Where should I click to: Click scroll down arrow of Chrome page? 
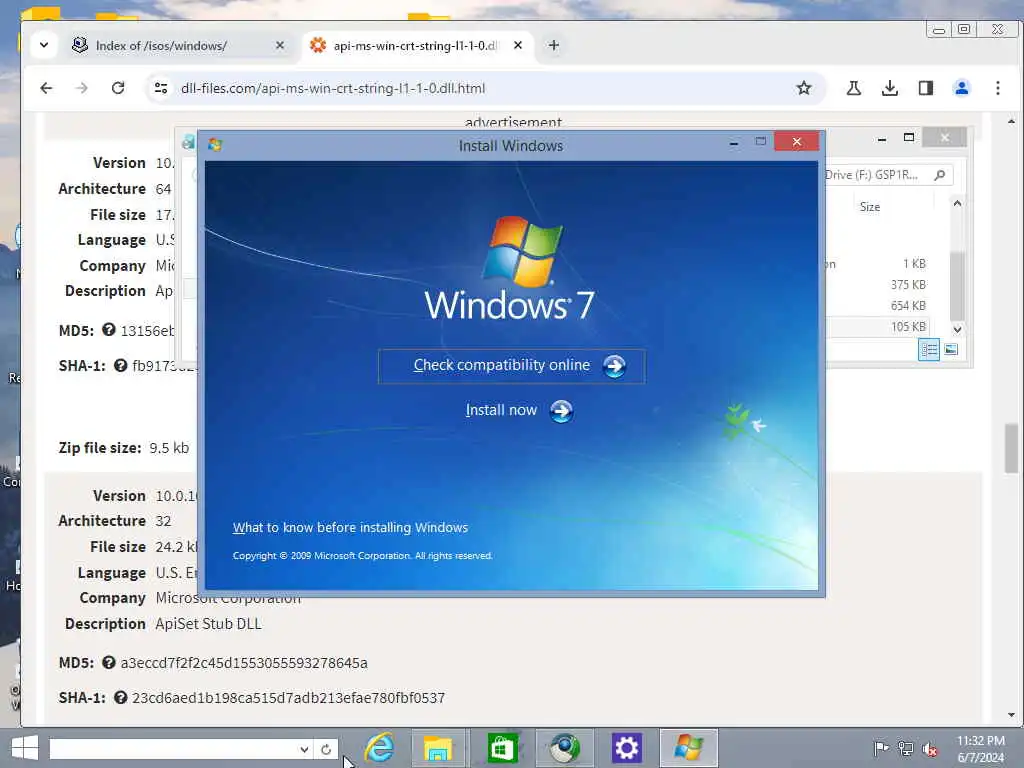(1011, 715)
